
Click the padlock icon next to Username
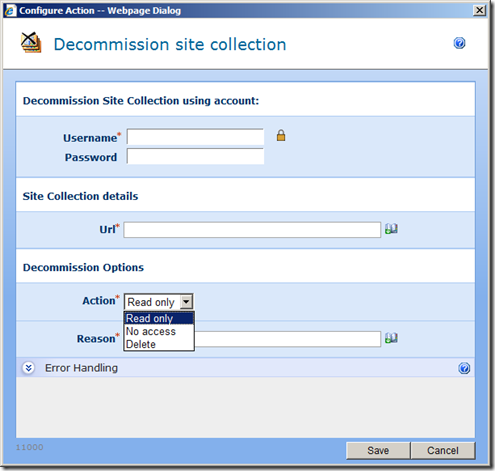(x=281, y=135)
